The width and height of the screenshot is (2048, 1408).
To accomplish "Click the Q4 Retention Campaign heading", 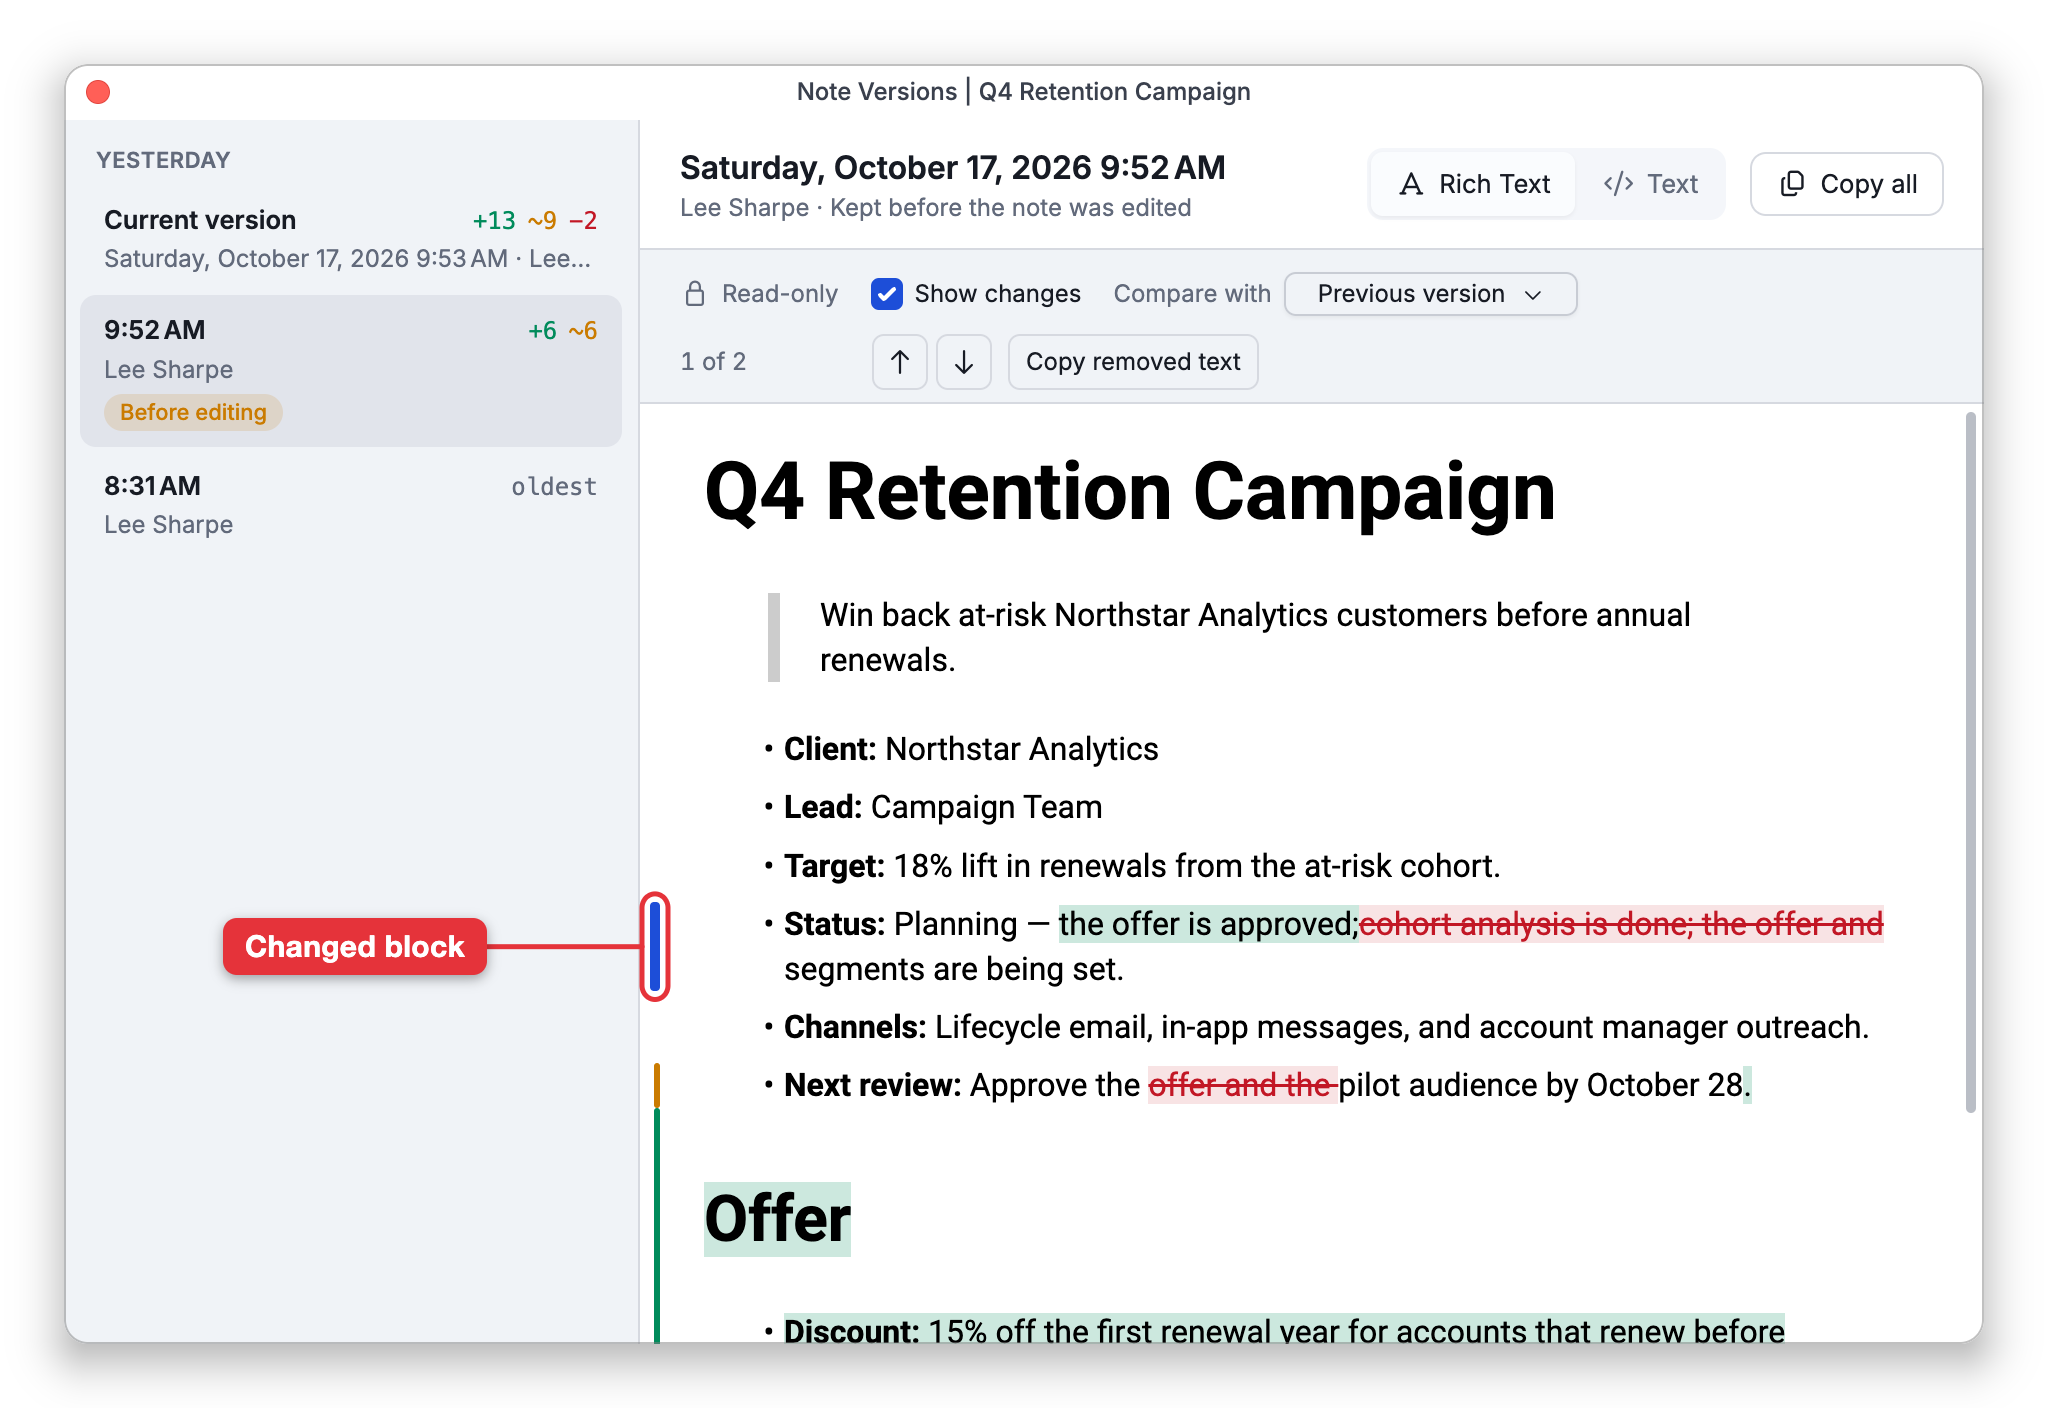I will (1130, 492).
